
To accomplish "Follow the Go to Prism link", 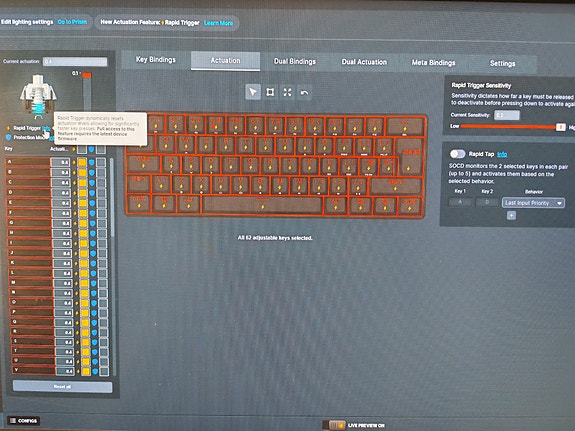I will [72, 22].
